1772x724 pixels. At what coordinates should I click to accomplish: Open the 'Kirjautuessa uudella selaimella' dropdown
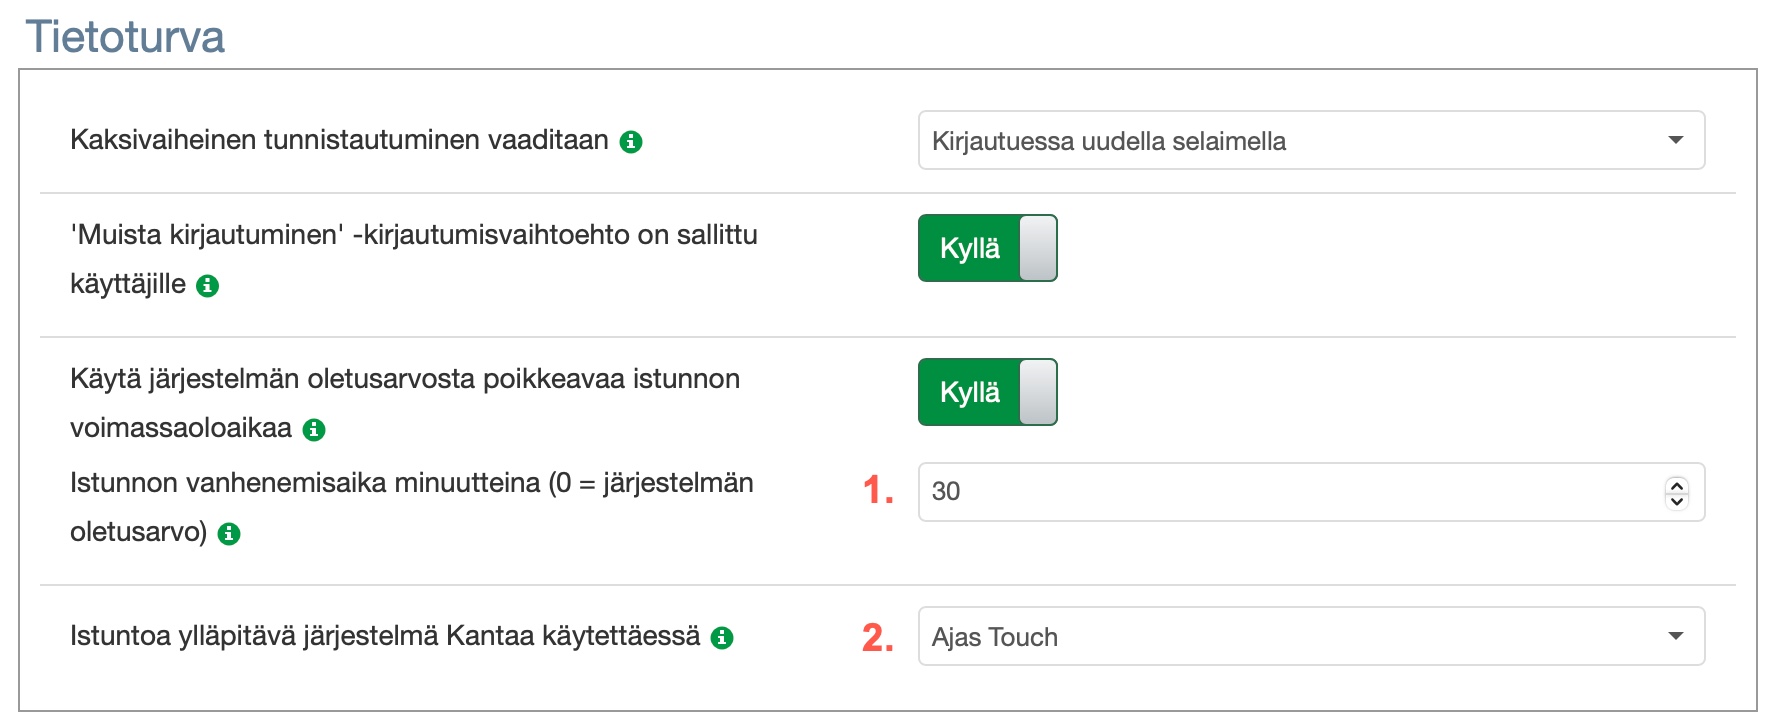[x=1310, y=140]
